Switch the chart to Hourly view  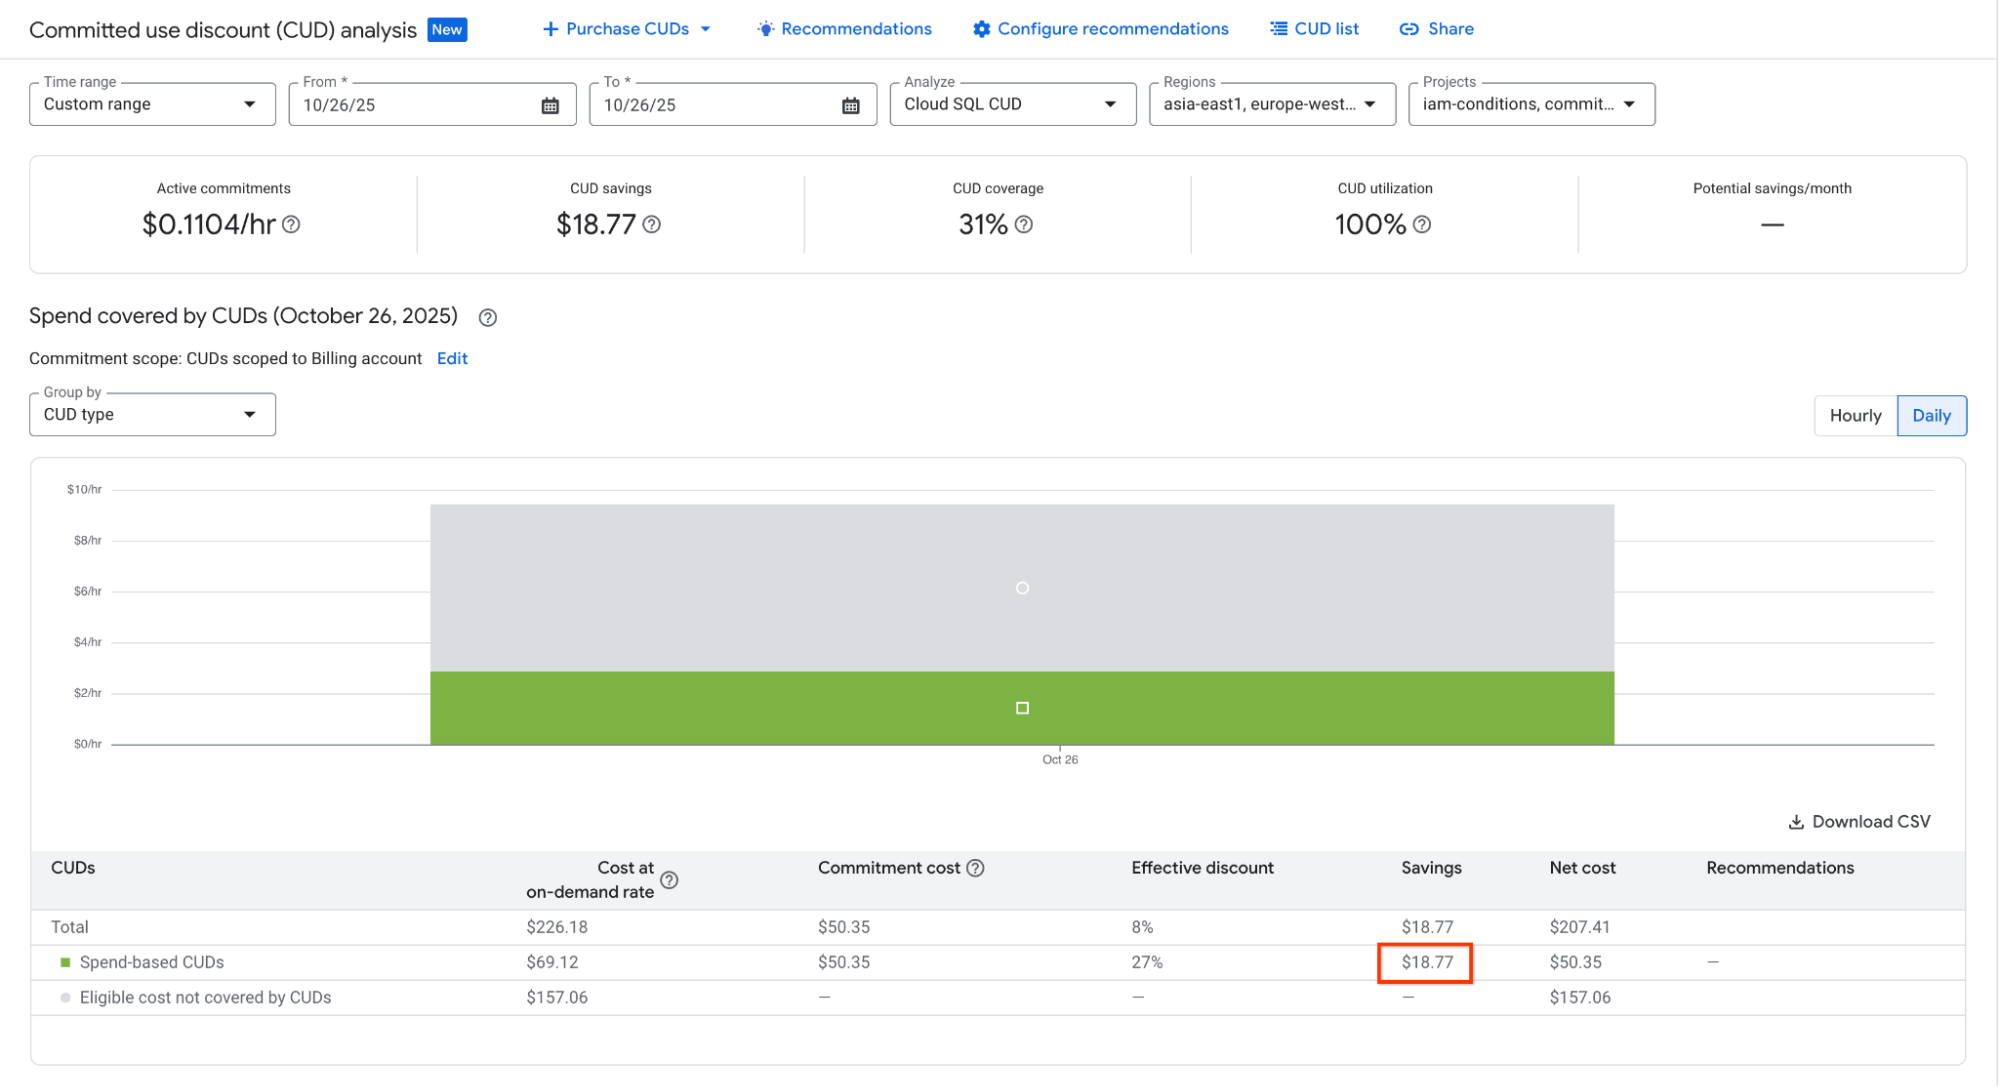point(1855,415)
